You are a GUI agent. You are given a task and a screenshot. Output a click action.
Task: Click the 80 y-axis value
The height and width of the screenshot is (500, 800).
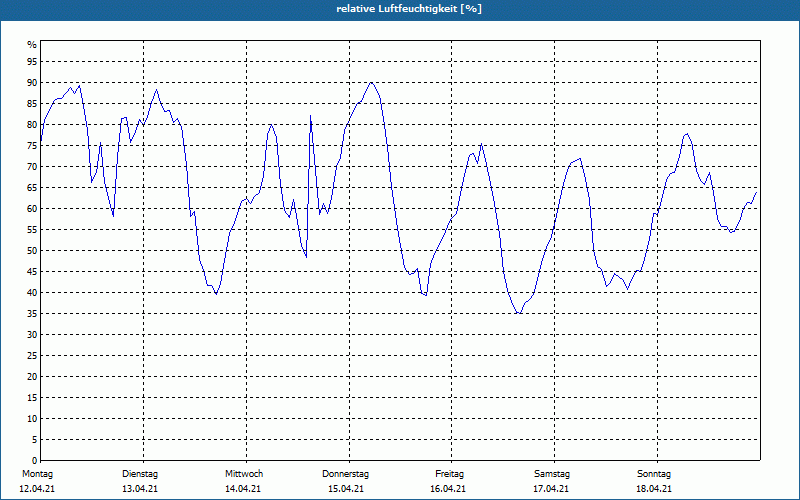coord(32,124)
